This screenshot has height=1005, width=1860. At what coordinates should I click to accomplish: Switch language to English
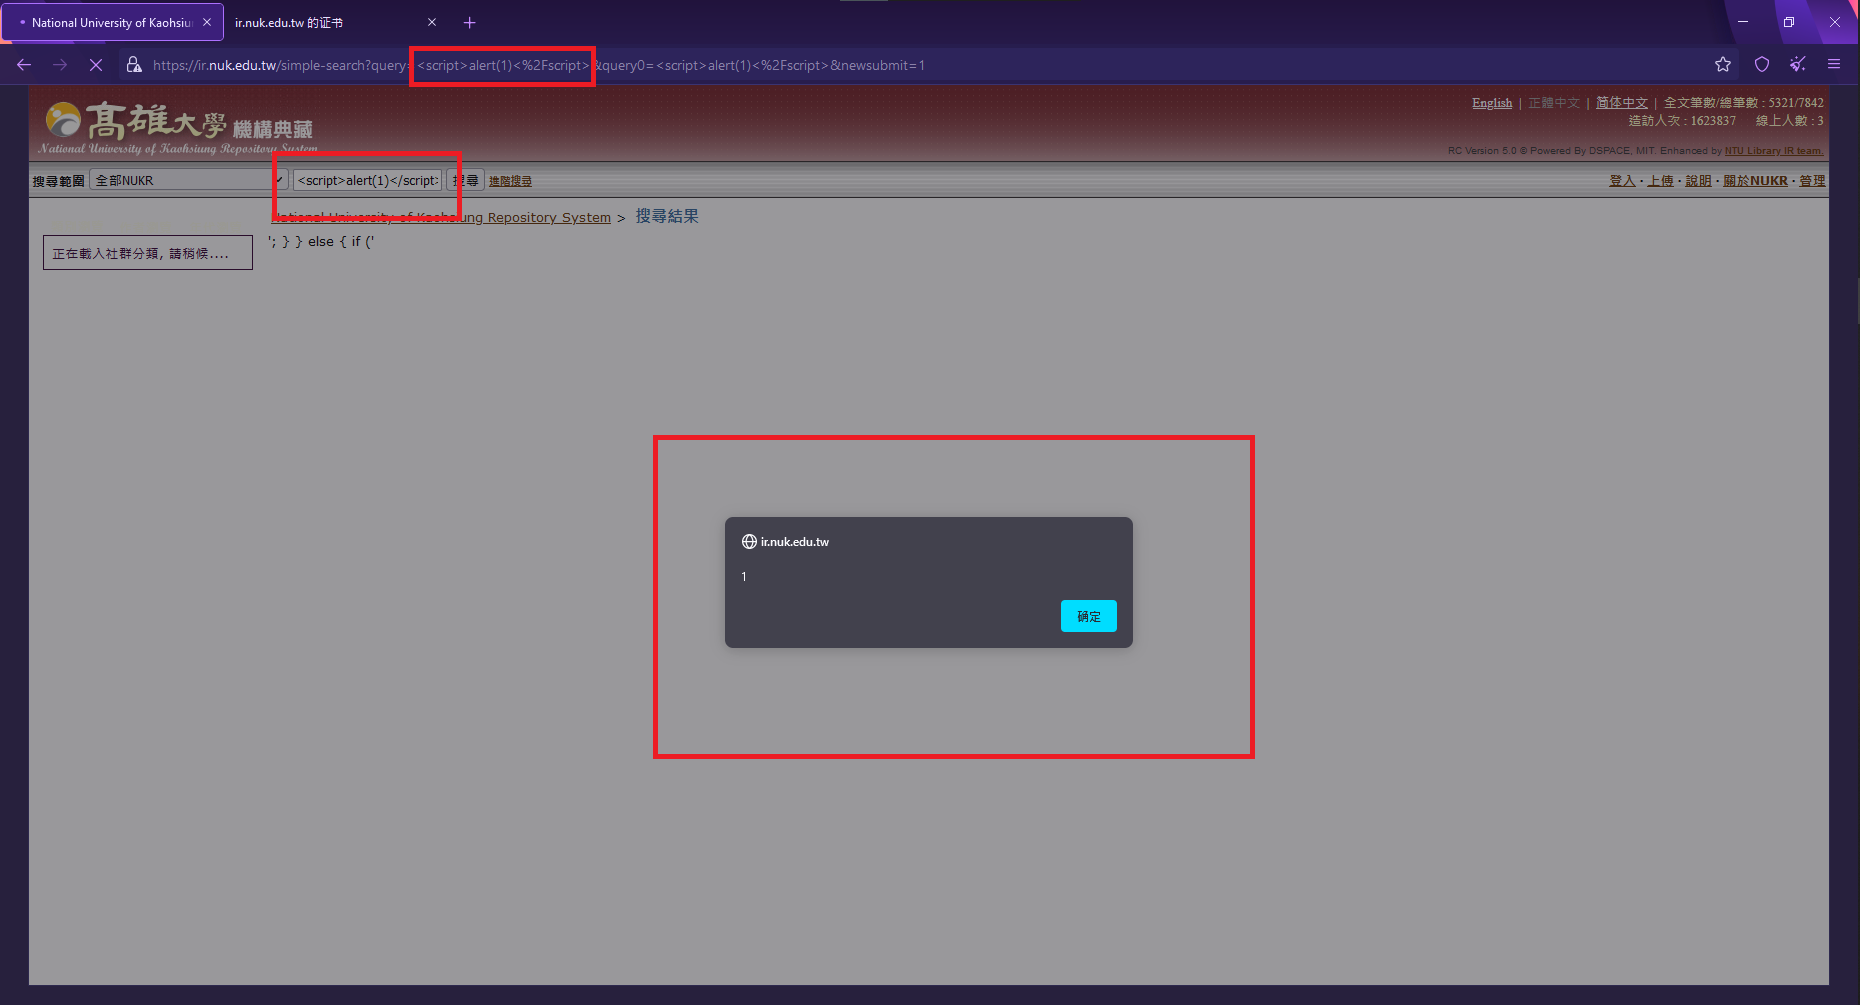coord(1492,103)
